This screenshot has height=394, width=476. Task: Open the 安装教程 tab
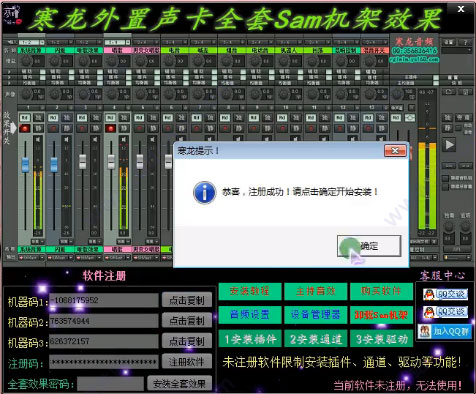250,291
